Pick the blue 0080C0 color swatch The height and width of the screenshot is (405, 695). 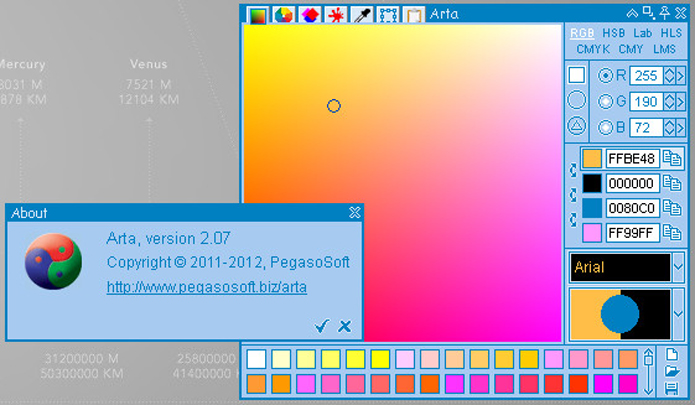coord(592,208)
